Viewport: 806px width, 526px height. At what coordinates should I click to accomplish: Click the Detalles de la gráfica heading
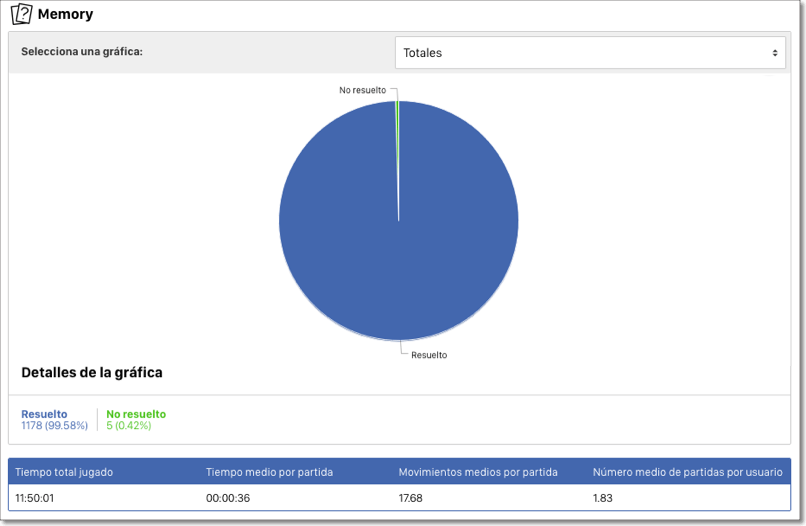[92, 373]
